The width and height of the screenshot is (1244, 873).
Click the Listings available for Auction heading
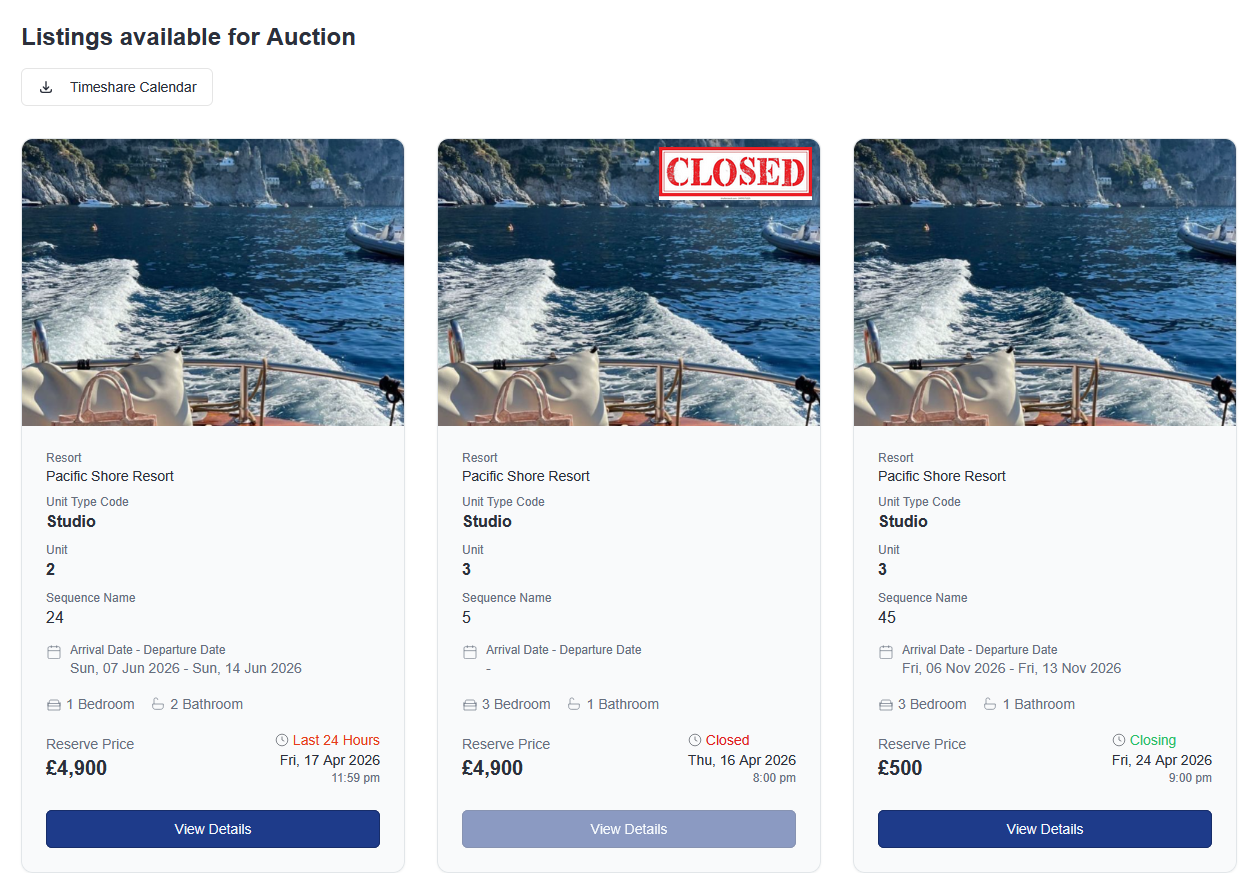tap(189, 37)
